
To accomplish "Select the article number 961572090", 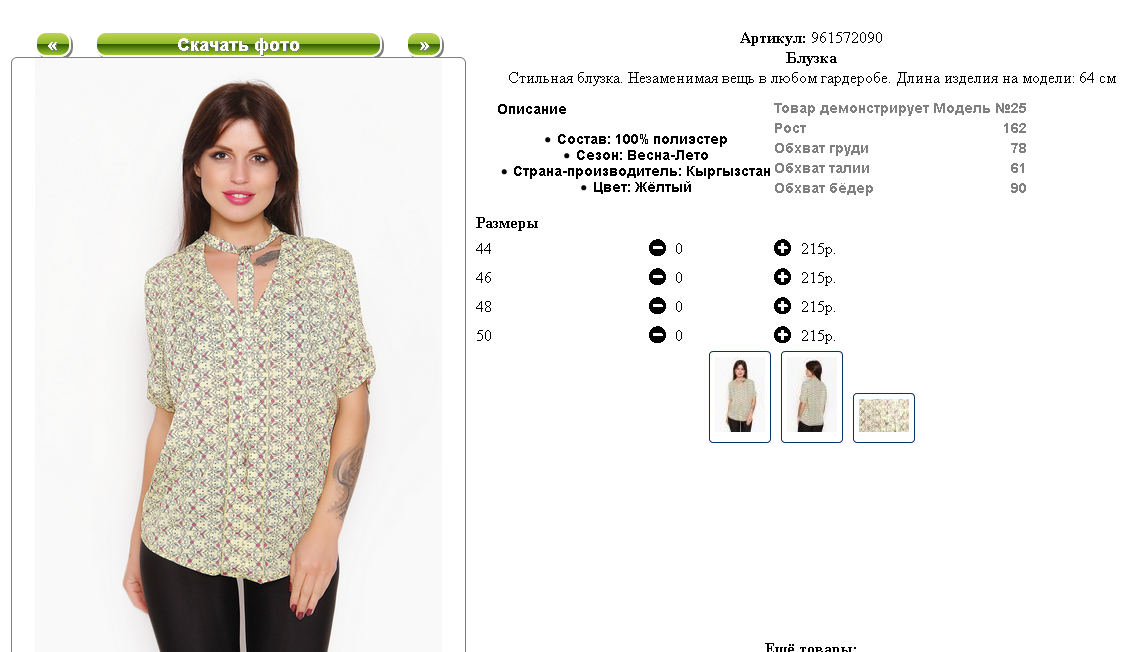I will pyautogui.click(x=846, y=38).
